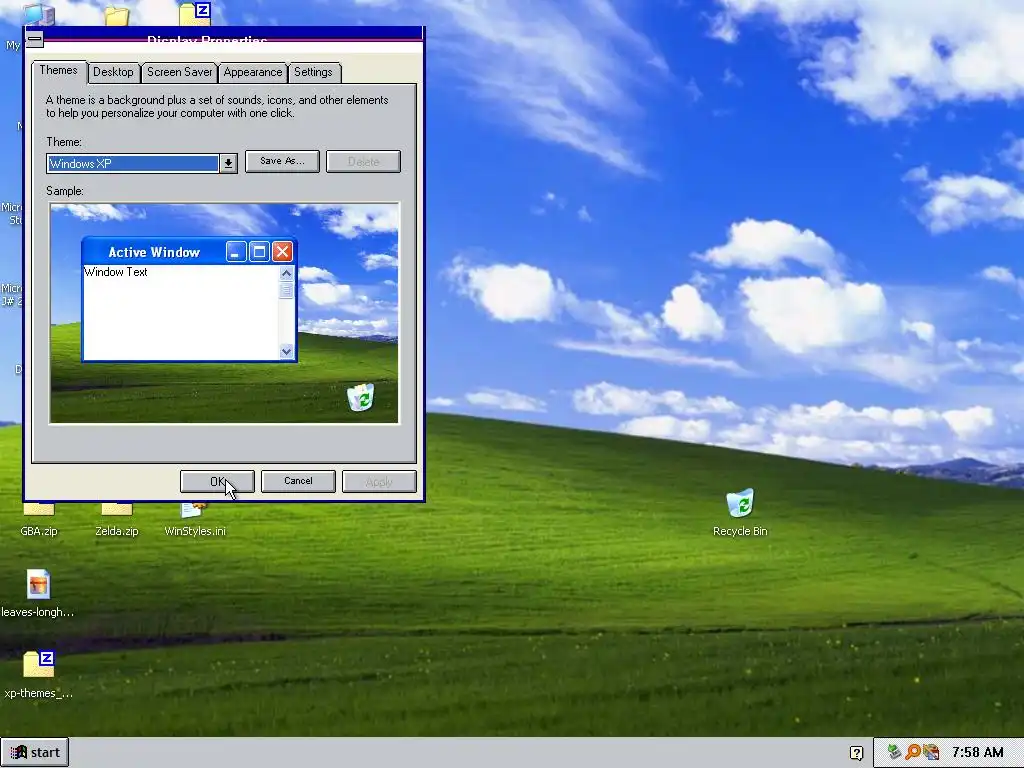1024x768 pixels.
Task: Click the sample window scroll-down arrow
Action: click(286, 351)
